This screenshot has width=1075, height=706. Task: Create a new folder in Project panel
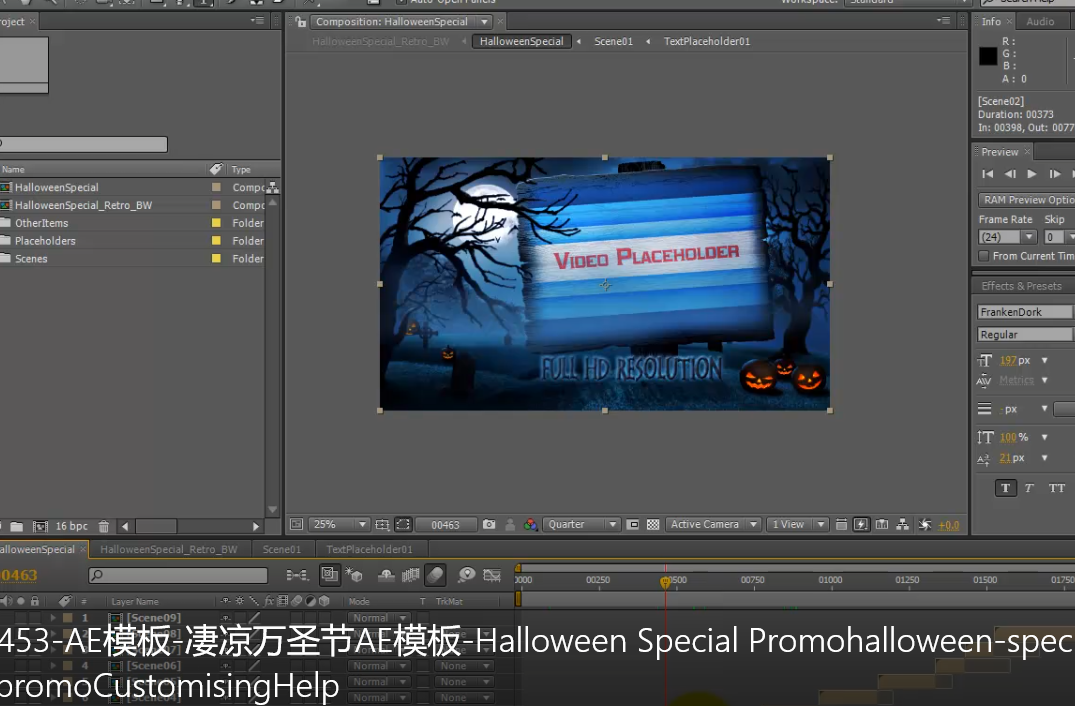click(x=16, y=526)
